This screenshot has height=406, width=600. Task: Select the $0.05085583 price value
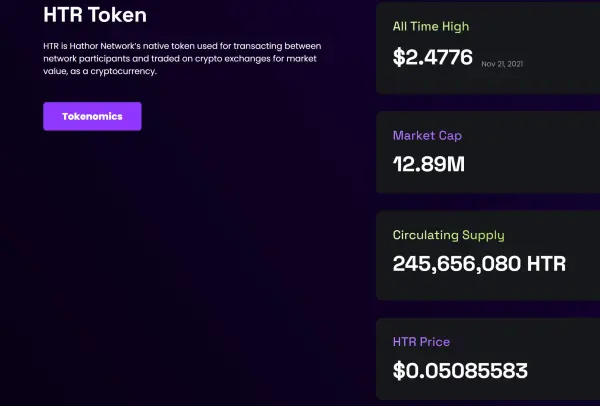460,372
